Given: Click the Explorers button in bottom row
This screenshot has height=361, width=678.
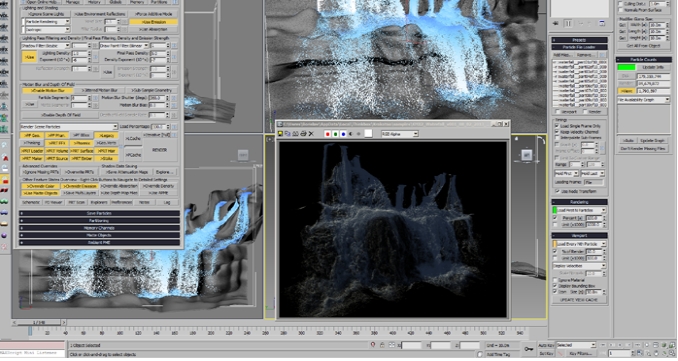Looking at the screenshot, I should click(99, 202).
